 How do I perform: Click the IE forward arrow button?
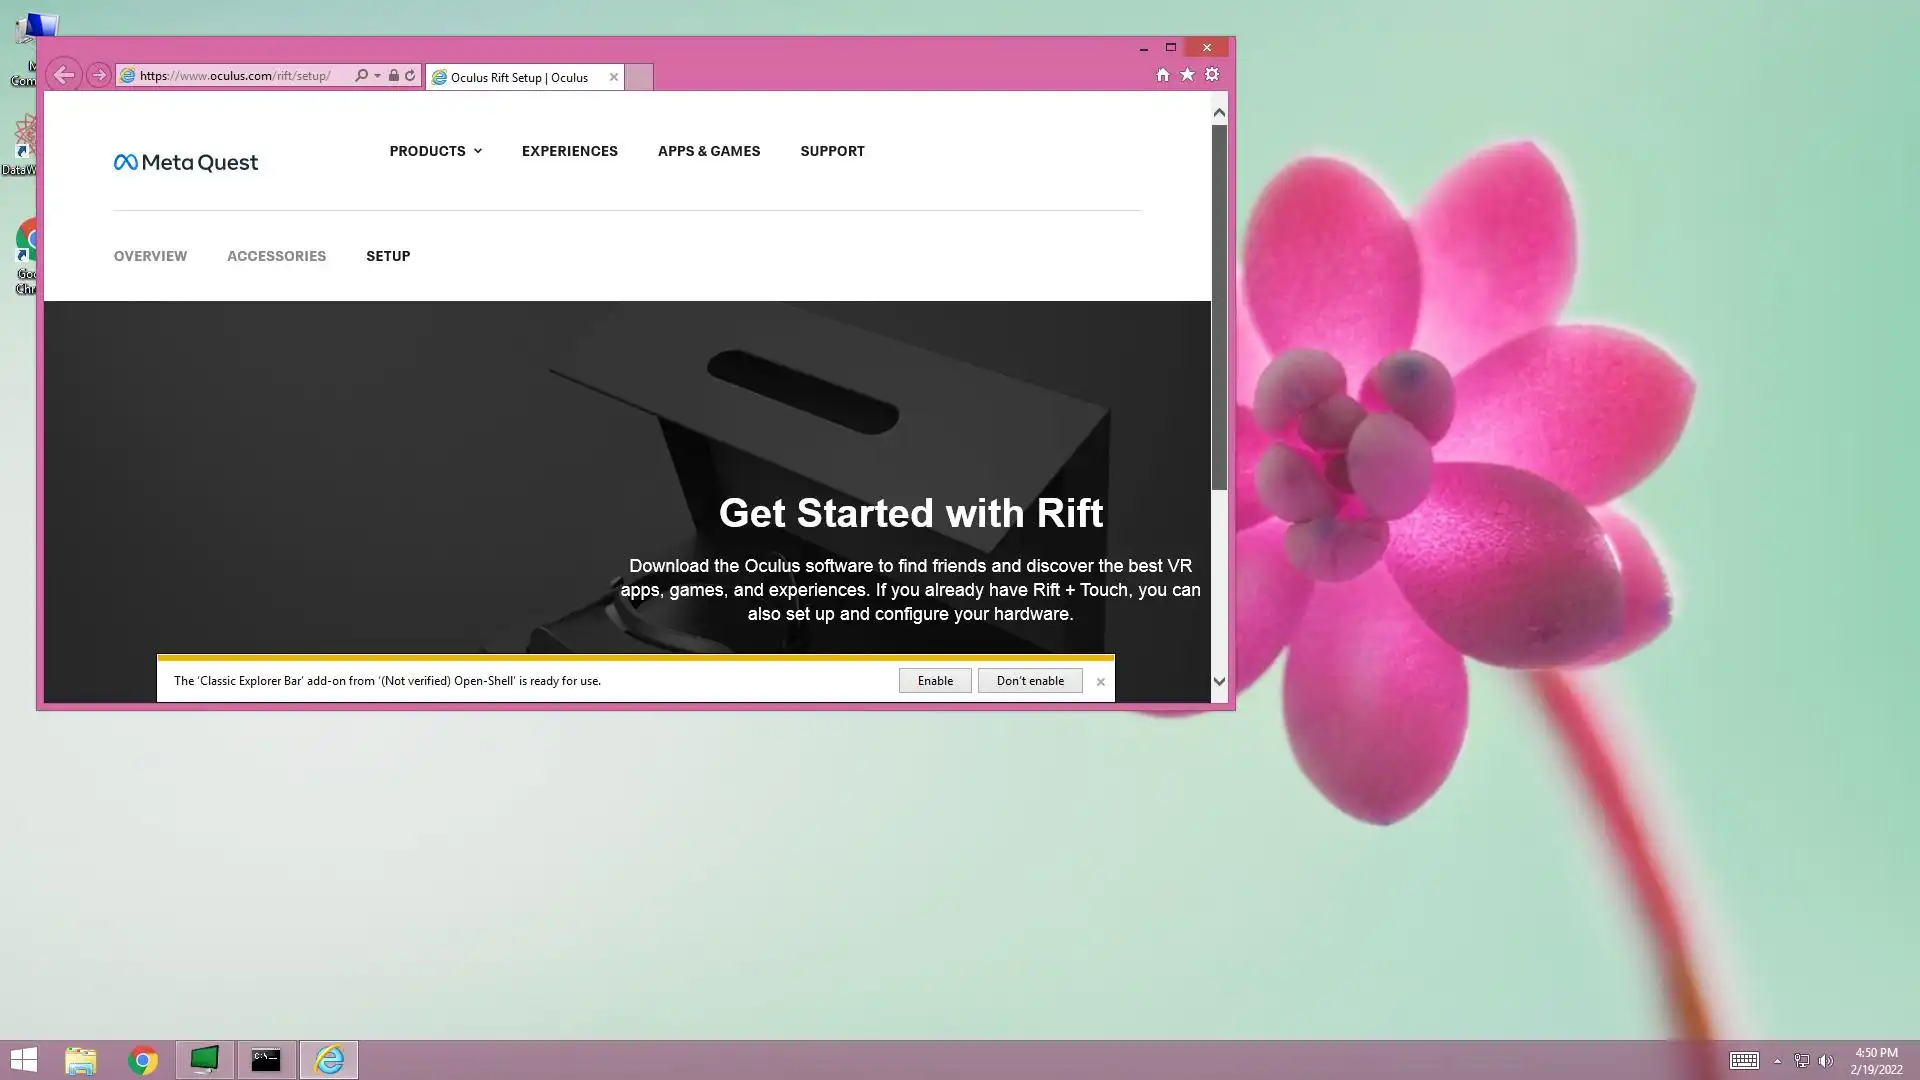pyautogui.click(x=98, y=75)
